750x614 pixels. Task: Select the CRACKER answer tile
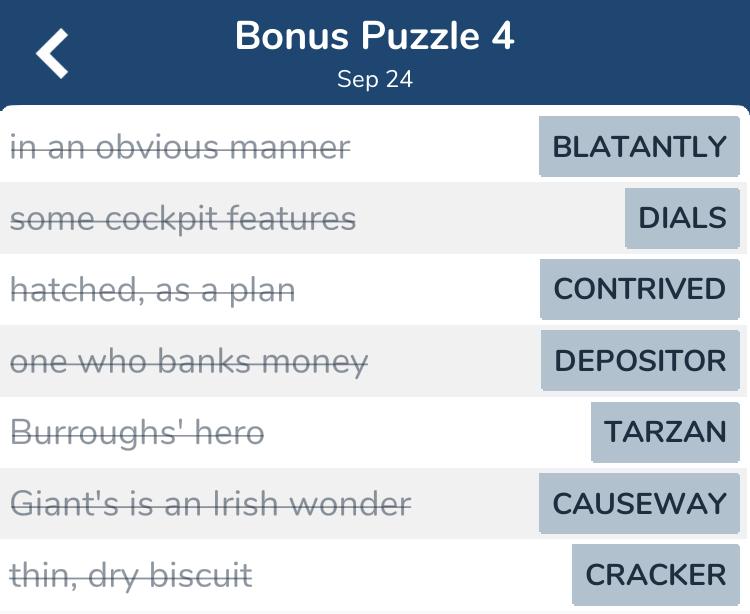(x=655, y=575)
